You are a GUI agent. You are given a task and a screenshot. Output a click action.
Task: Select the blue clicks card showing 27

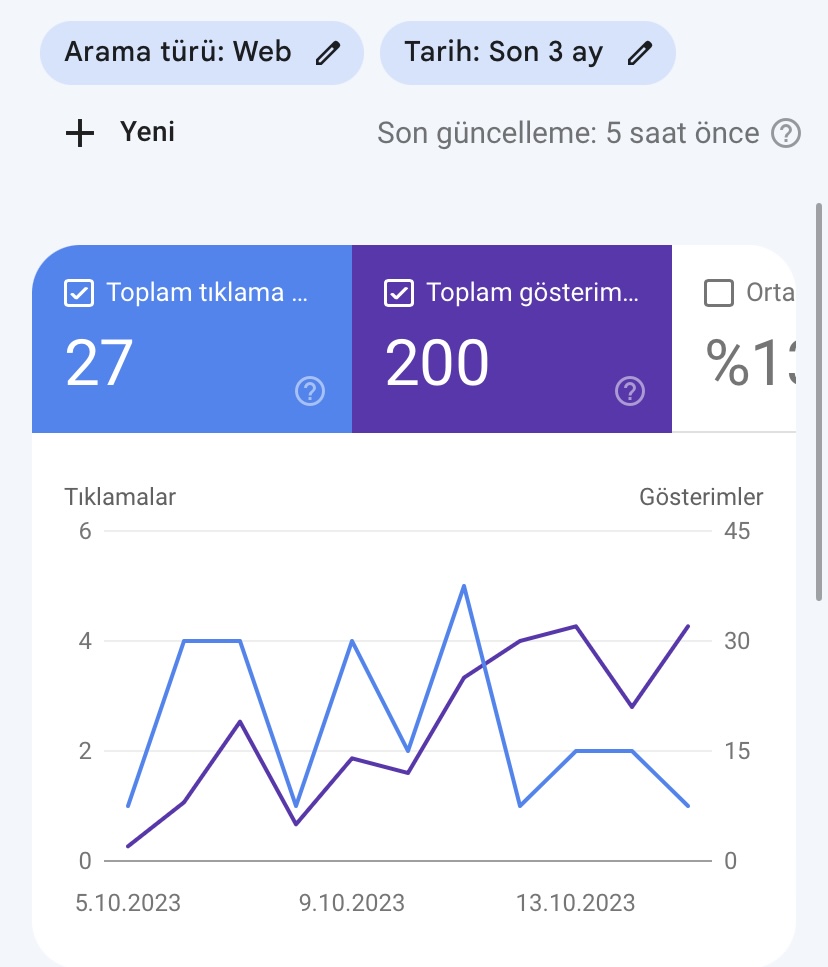coord(192,339)
